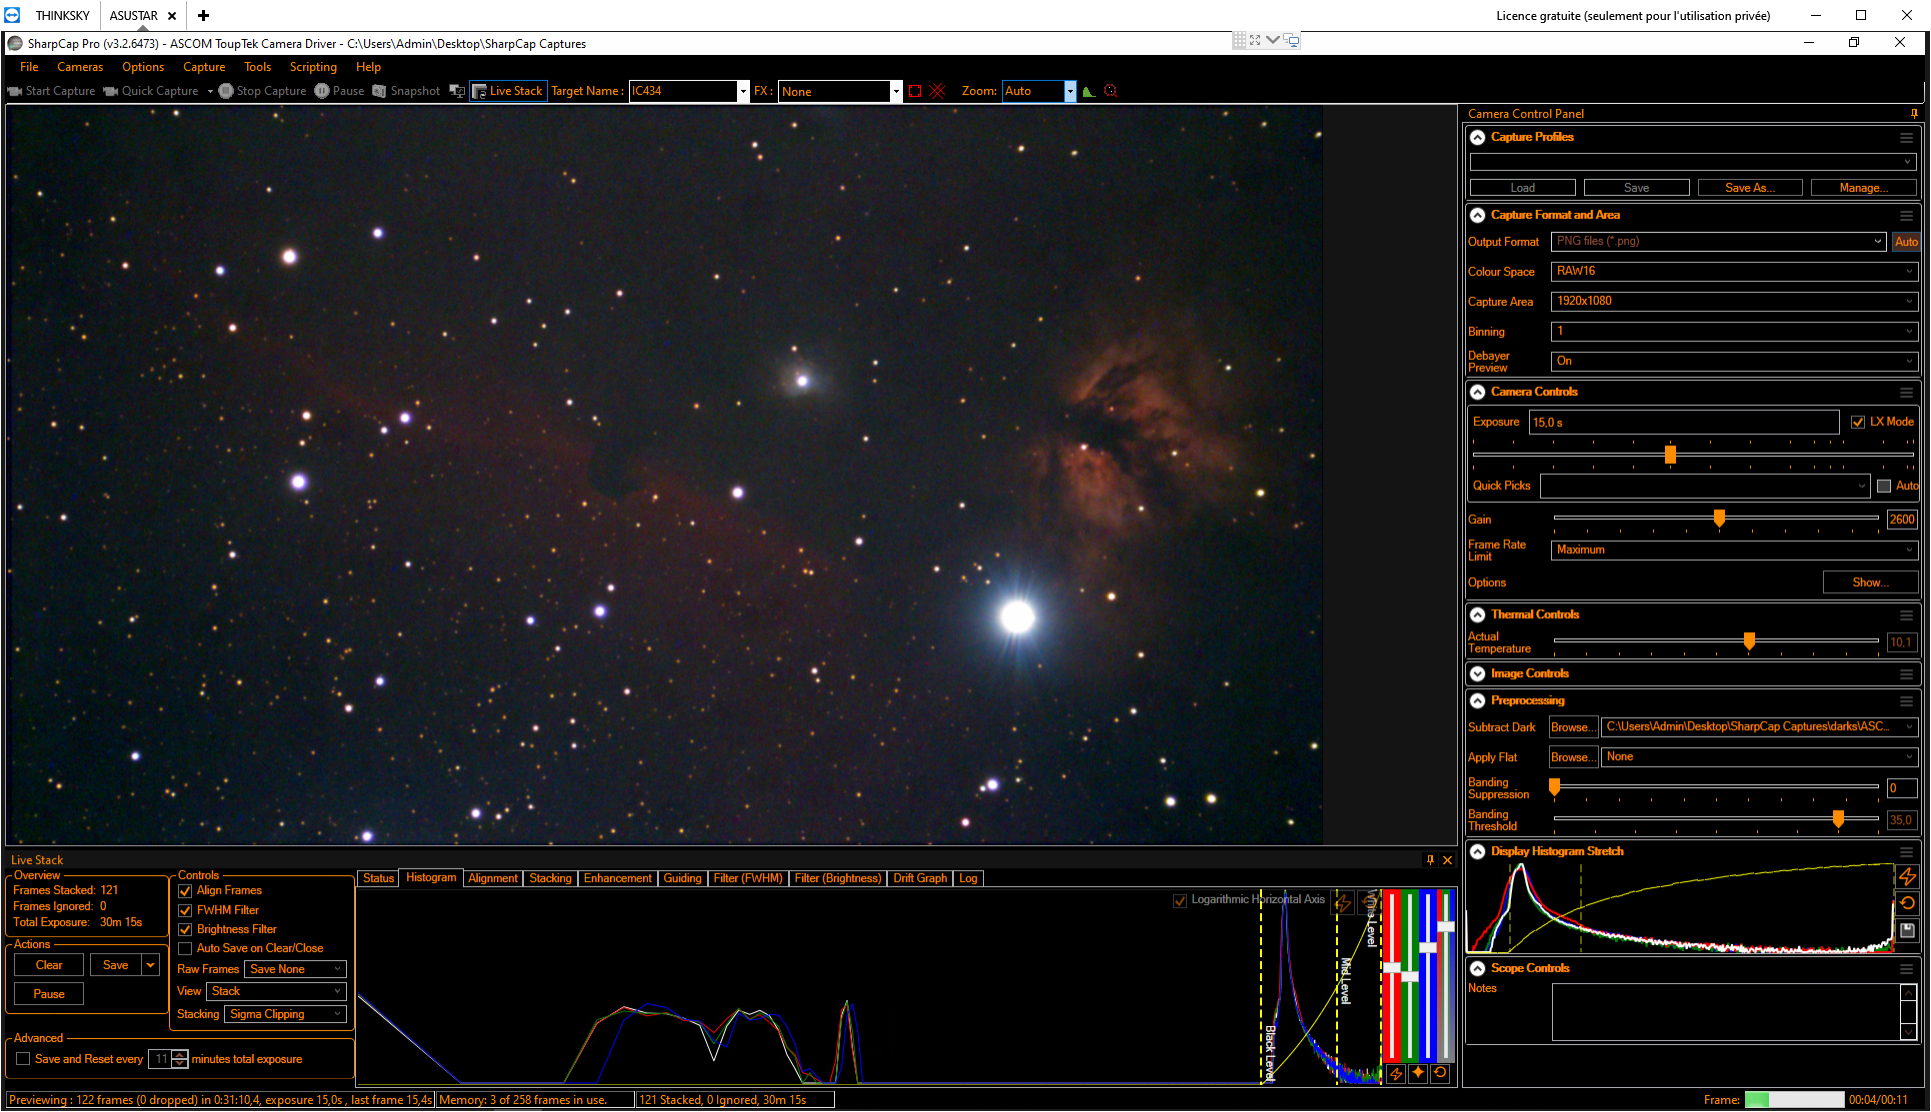This screenshot has width=1931, height=1112.
Task: Toggle the LX Mode checkbox
Action: tap(1858, 422)
